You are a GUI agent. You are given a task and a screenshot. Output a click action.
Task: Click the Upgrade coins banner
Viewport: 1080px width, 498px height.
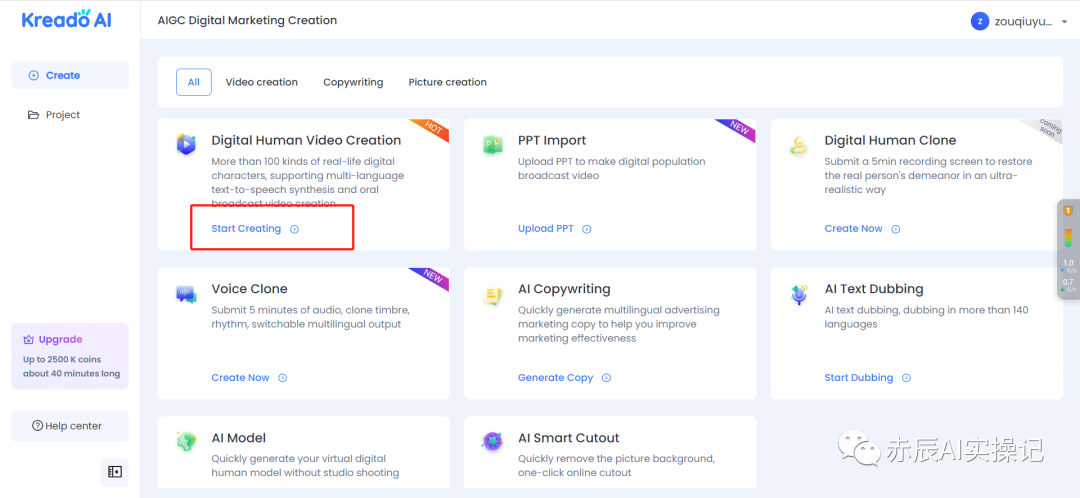[x=70, y=356]
